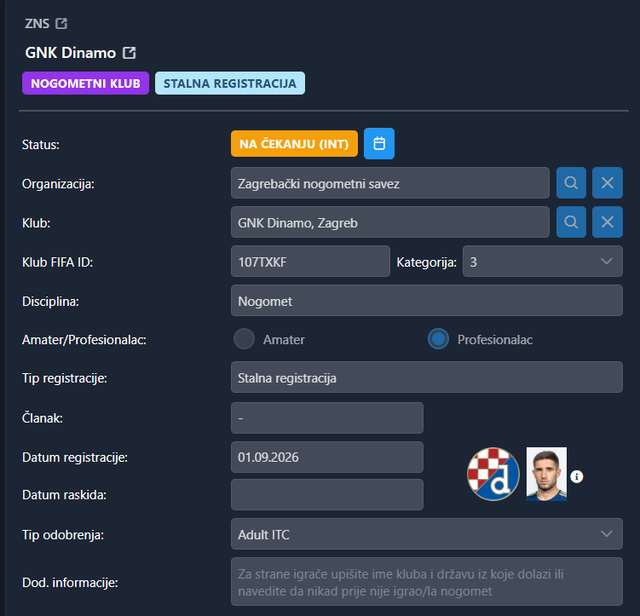This screenshot has width=640, height=616.
Task: Click the player photo thumbnail
Action: (x=547, y=474)
